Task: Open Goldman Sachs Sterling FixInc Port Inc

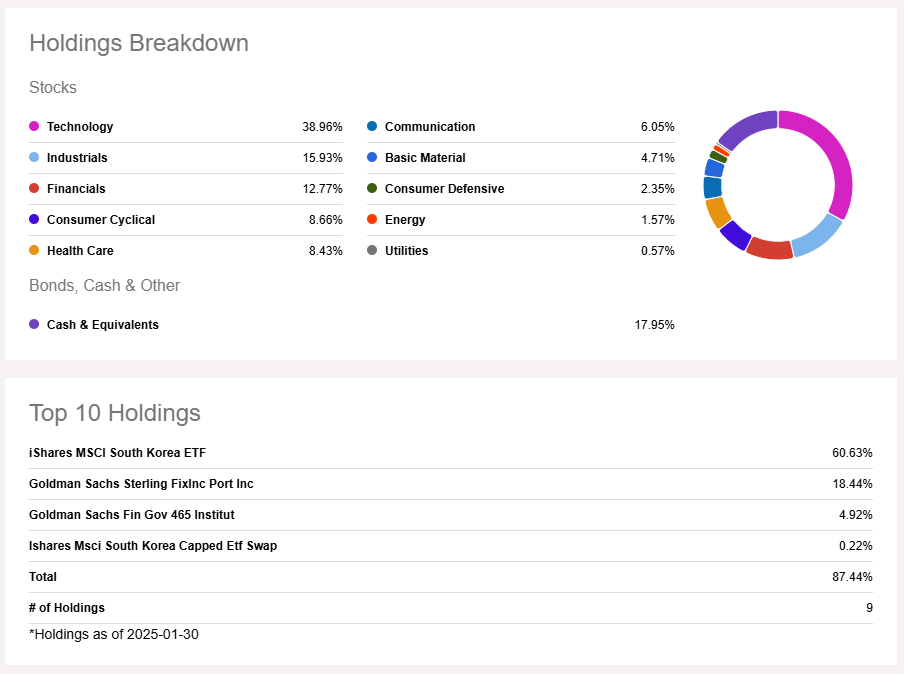Action: click(x=141, y=484)
